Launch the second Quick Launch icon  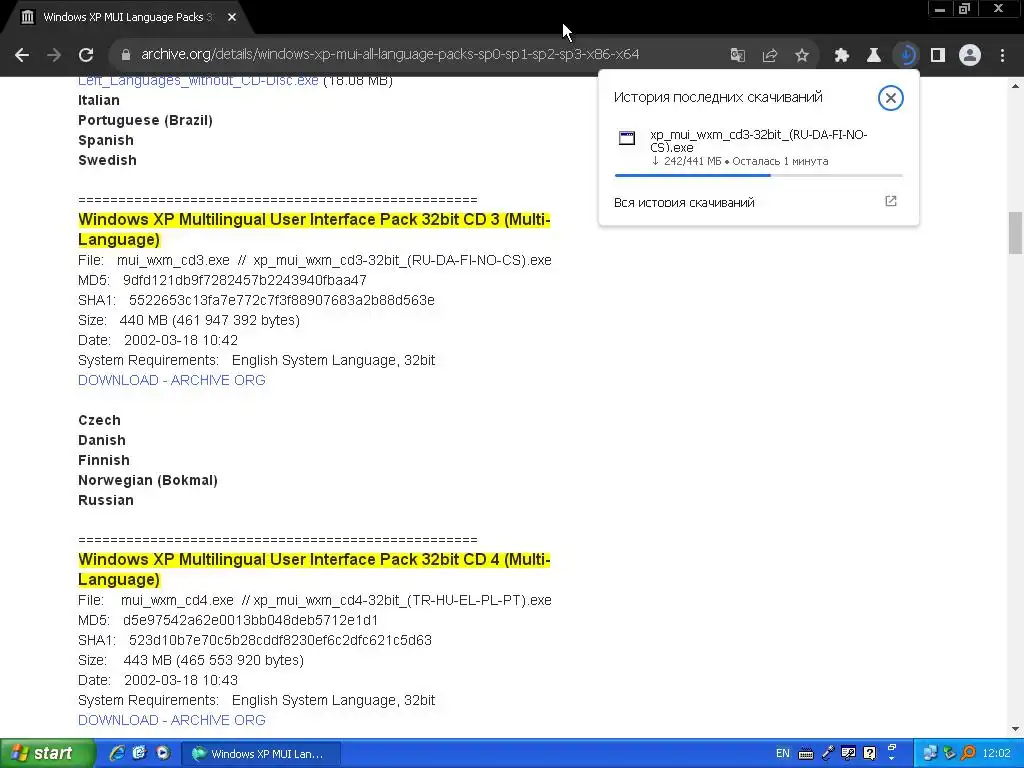pyautogui.click(x=139, y=753)
